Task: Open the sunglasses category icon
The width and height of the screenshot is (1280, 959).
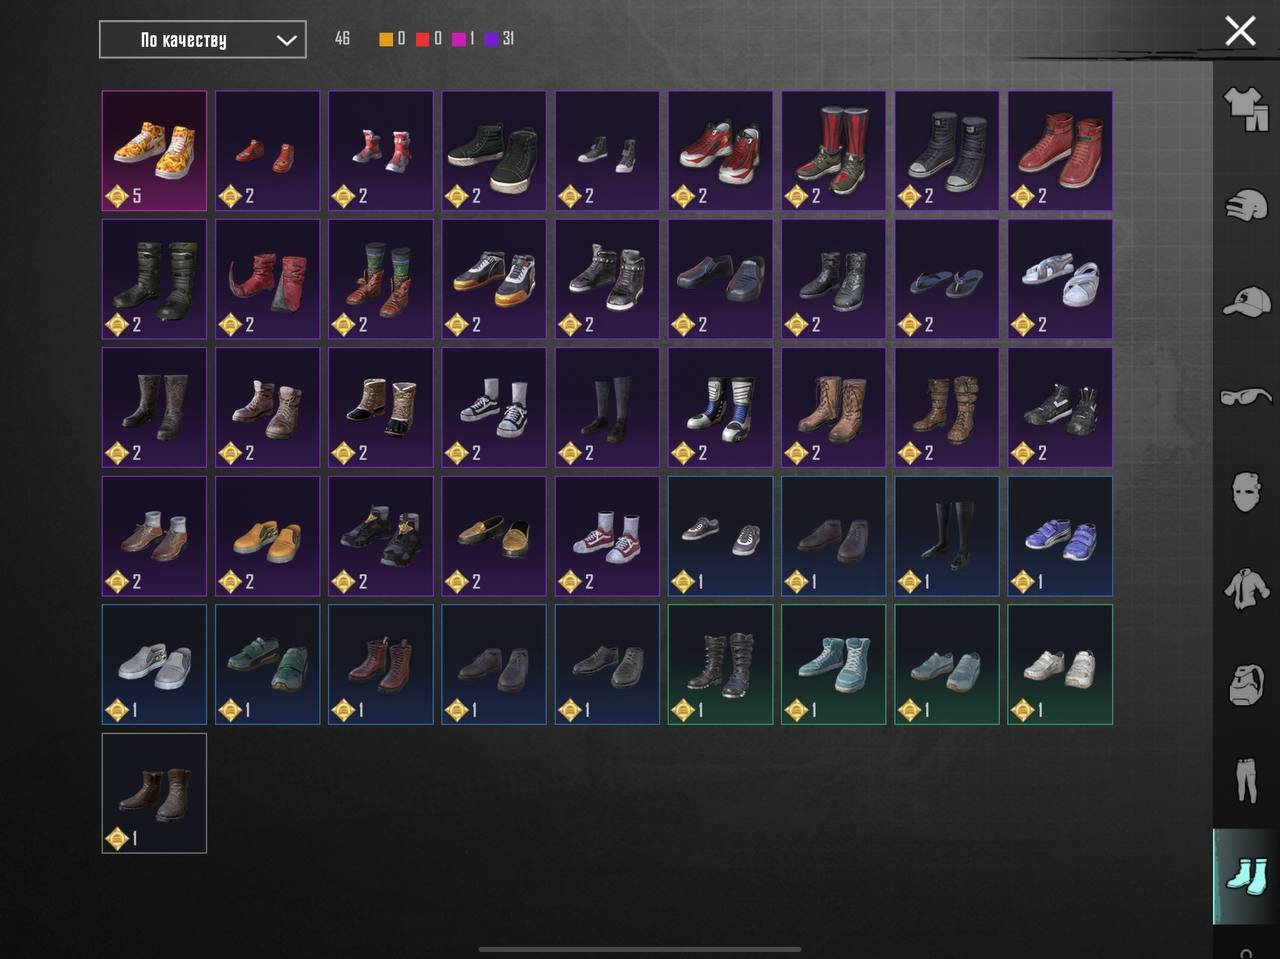Action: click(1246, 396)
